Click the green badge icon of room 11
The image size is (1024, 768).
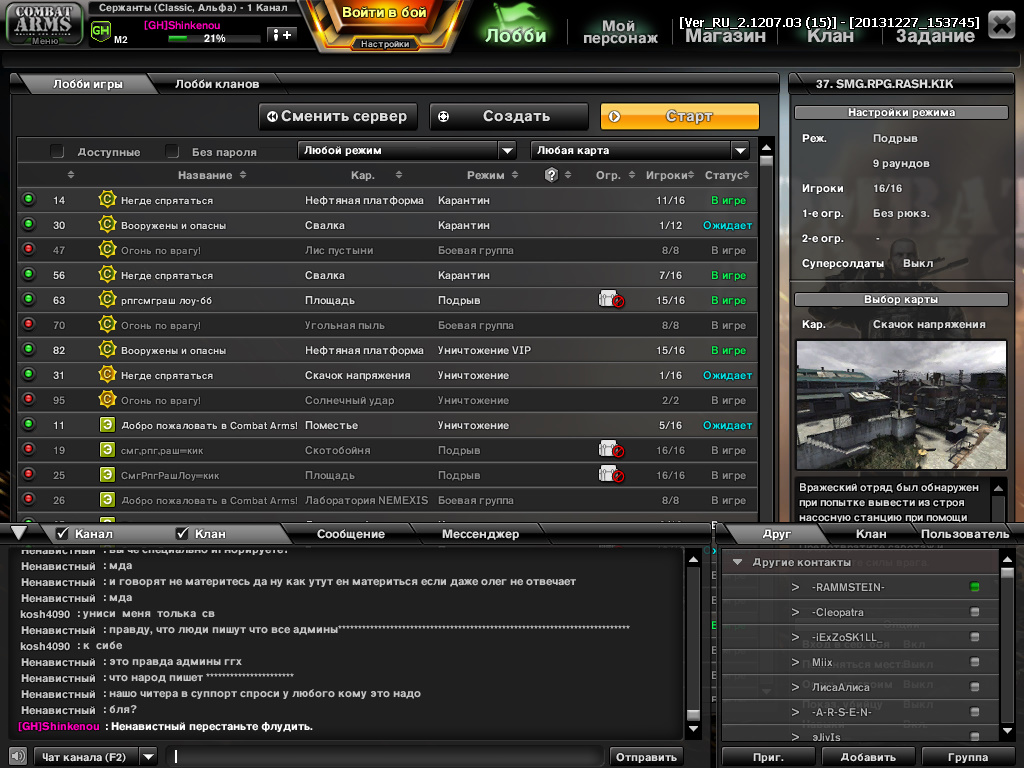(107, 424)
